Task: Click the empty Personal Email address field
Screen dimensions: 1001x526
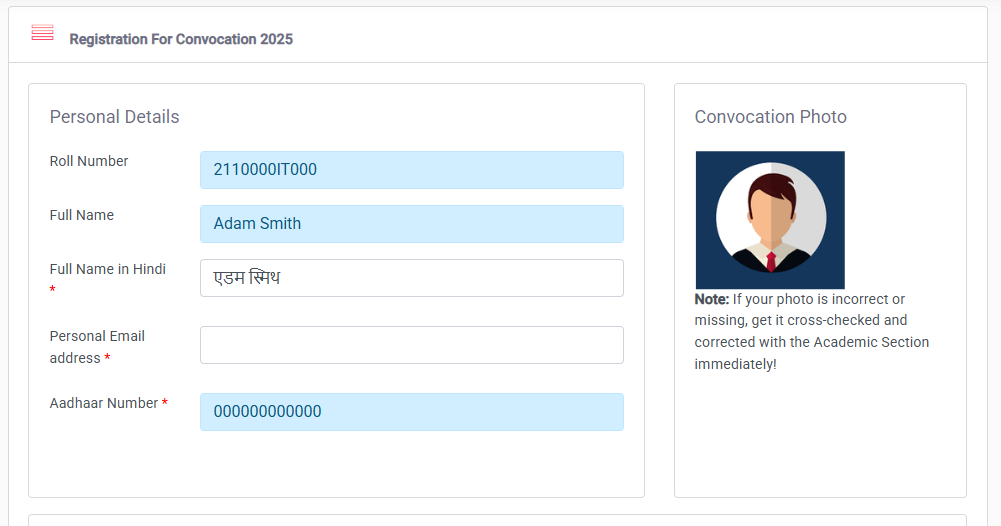Action: (x=411, y=345)
